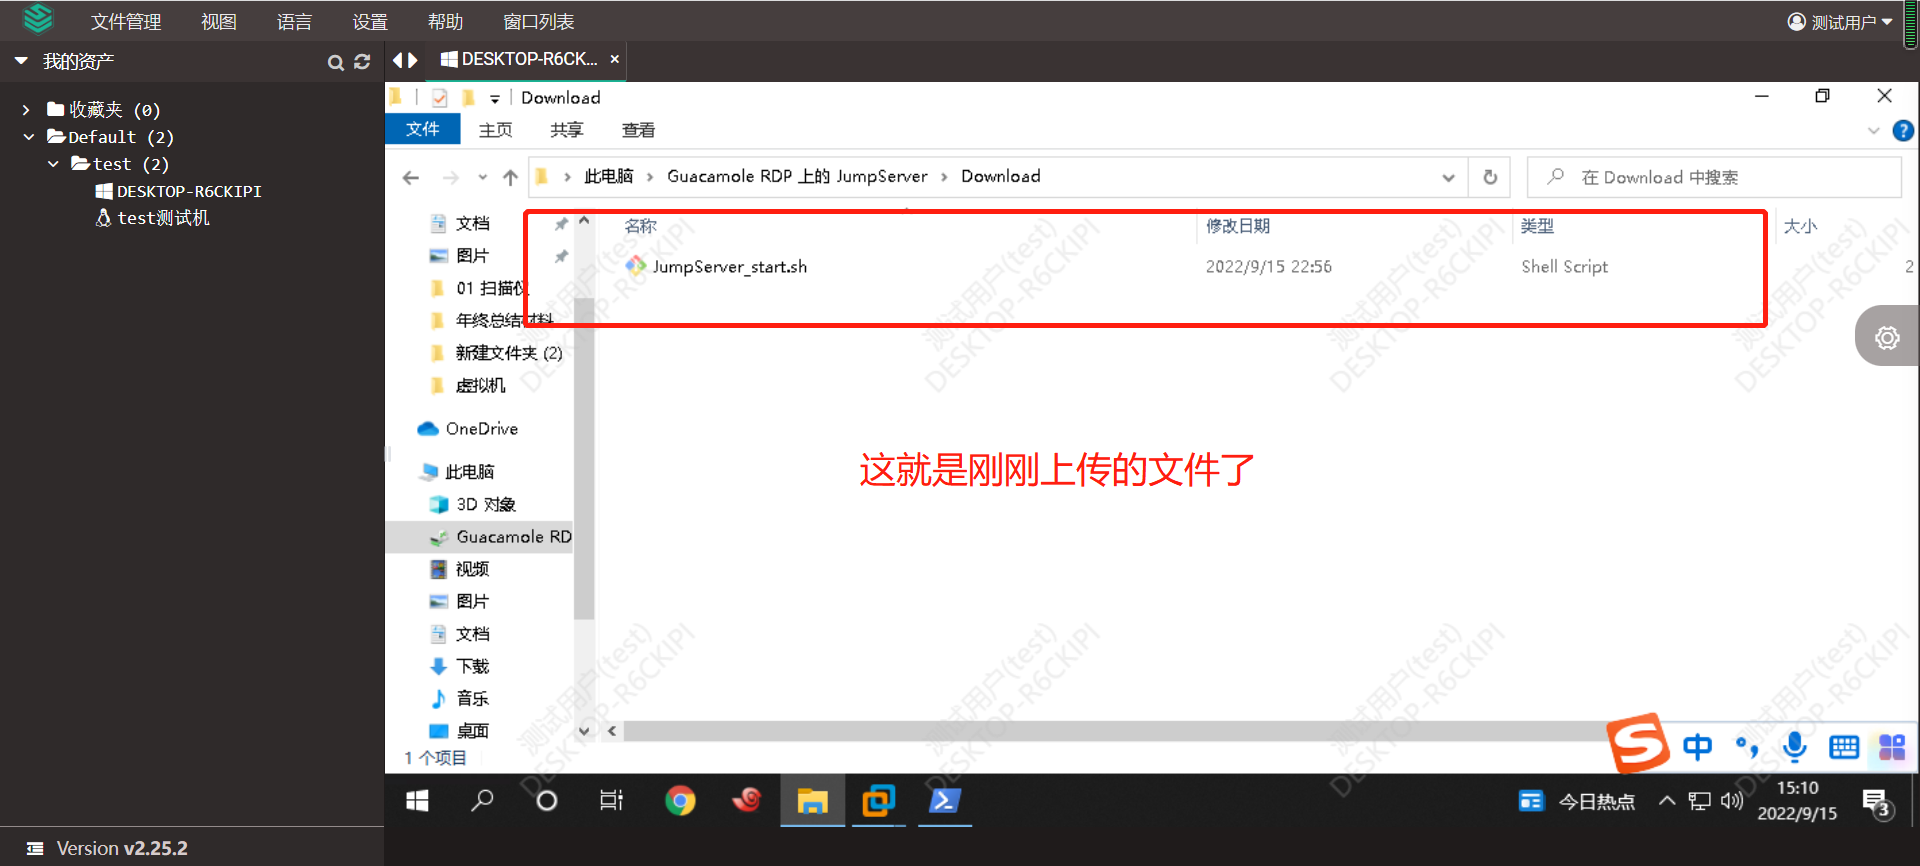1920x866 pixels.
Task: Click the Explorer help question icon
Action: click(x=1903, y=130)
